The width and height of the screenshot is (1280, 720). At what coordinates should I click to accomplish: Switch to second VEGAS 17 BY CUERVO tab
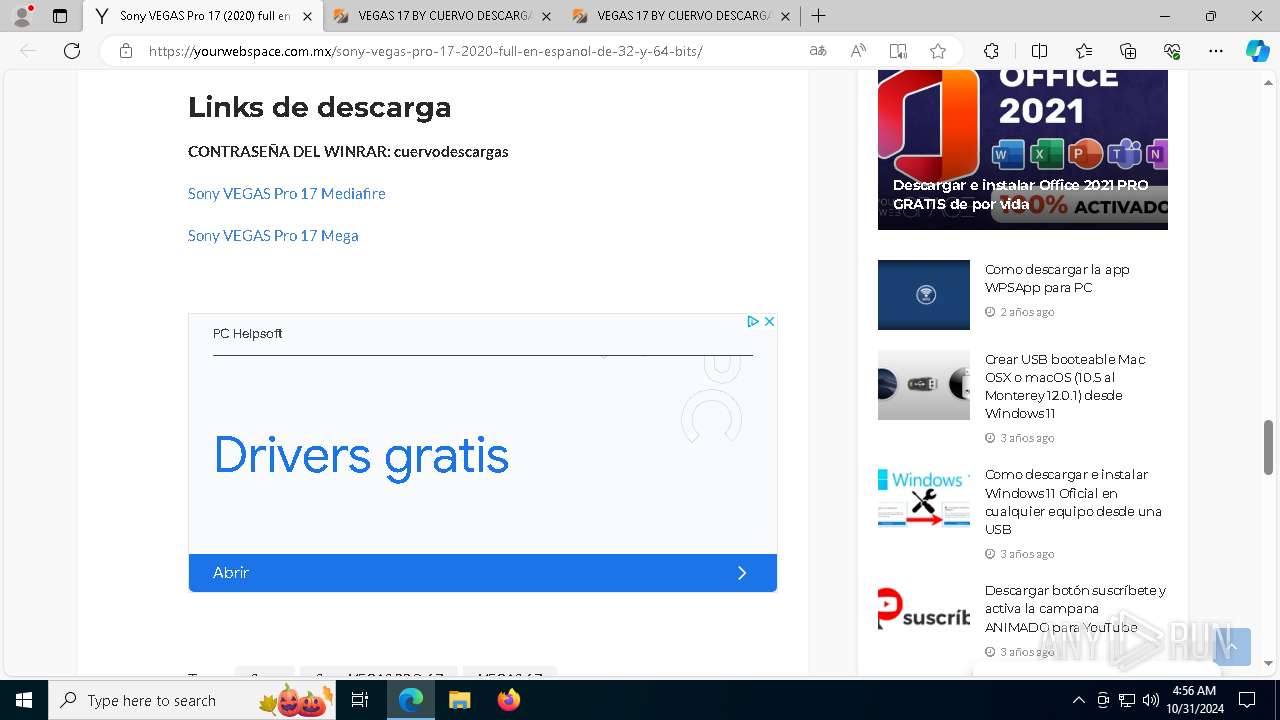point(443,16)
